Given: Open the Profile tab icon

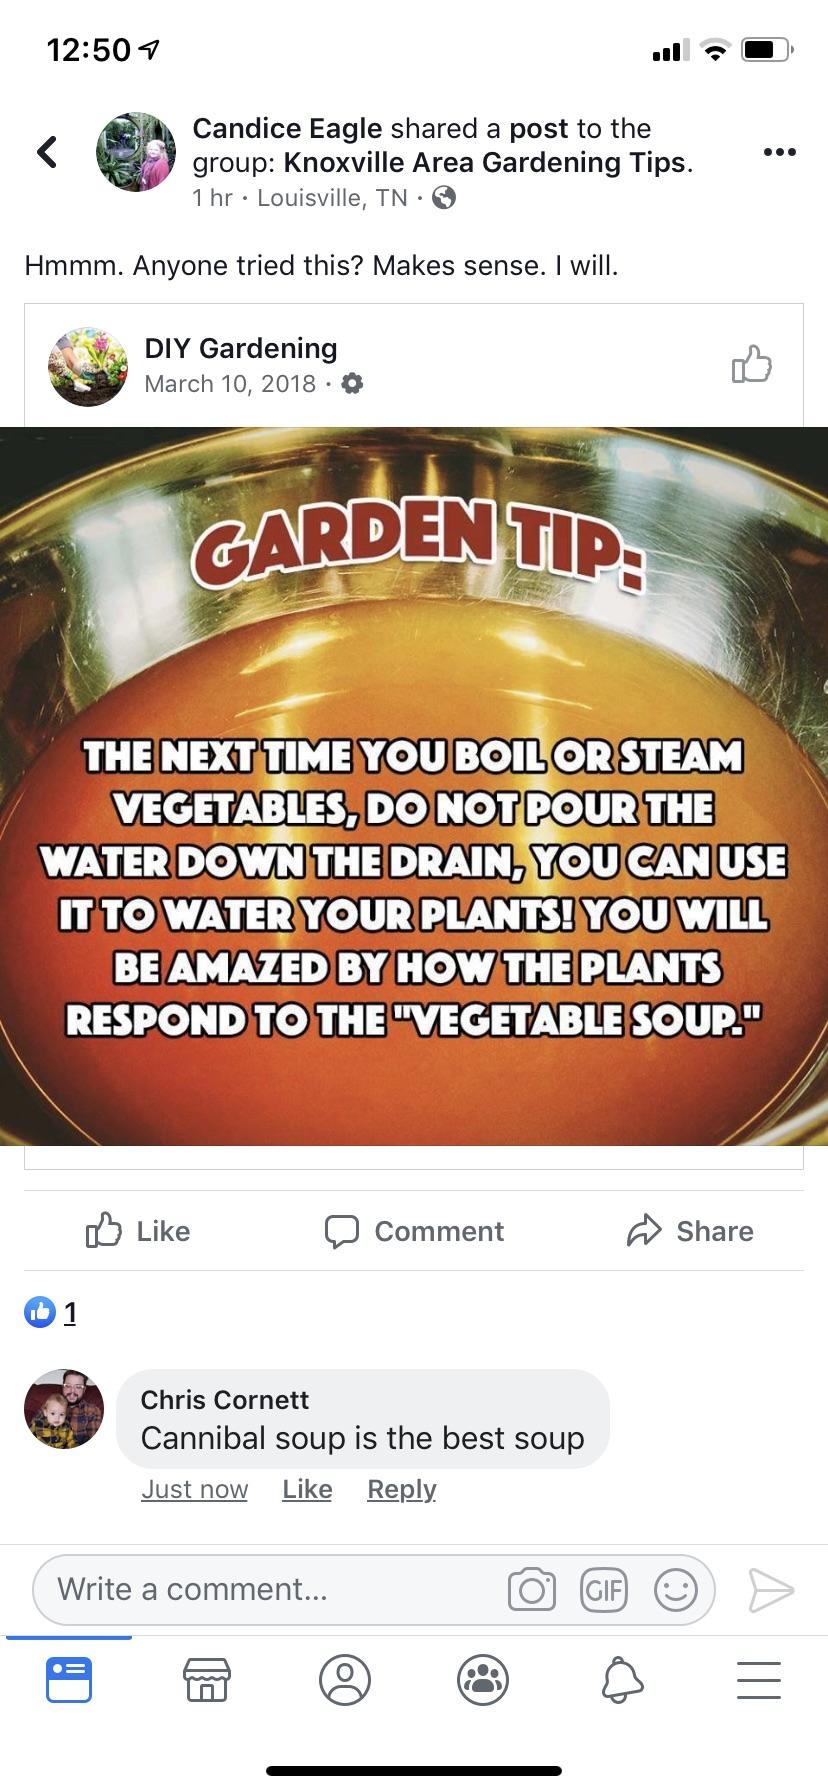Looking at the screenshot, I should (x=345, y=1680).
